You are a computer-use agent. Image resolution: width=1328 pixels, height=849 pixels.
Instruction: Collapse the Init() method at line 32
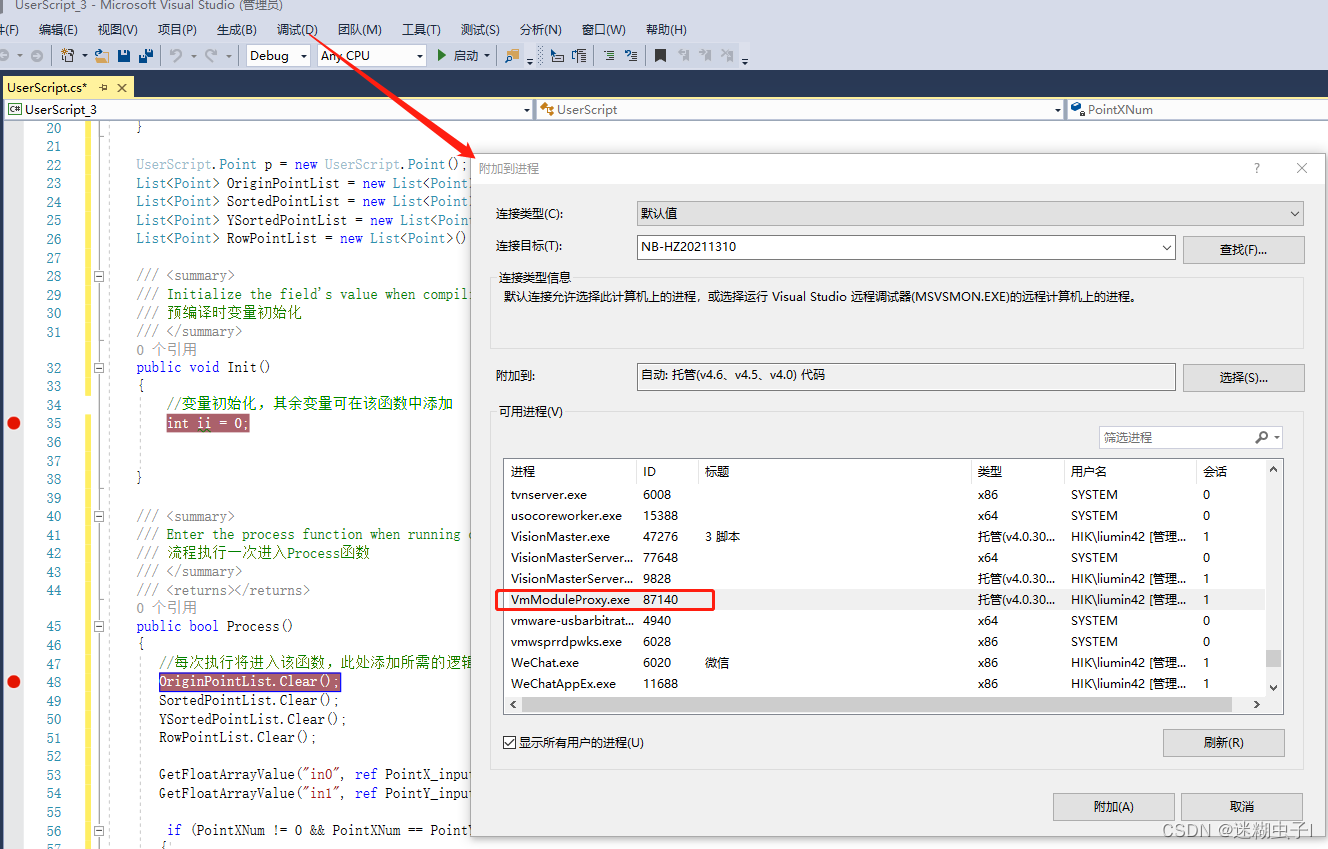[99, 368]
